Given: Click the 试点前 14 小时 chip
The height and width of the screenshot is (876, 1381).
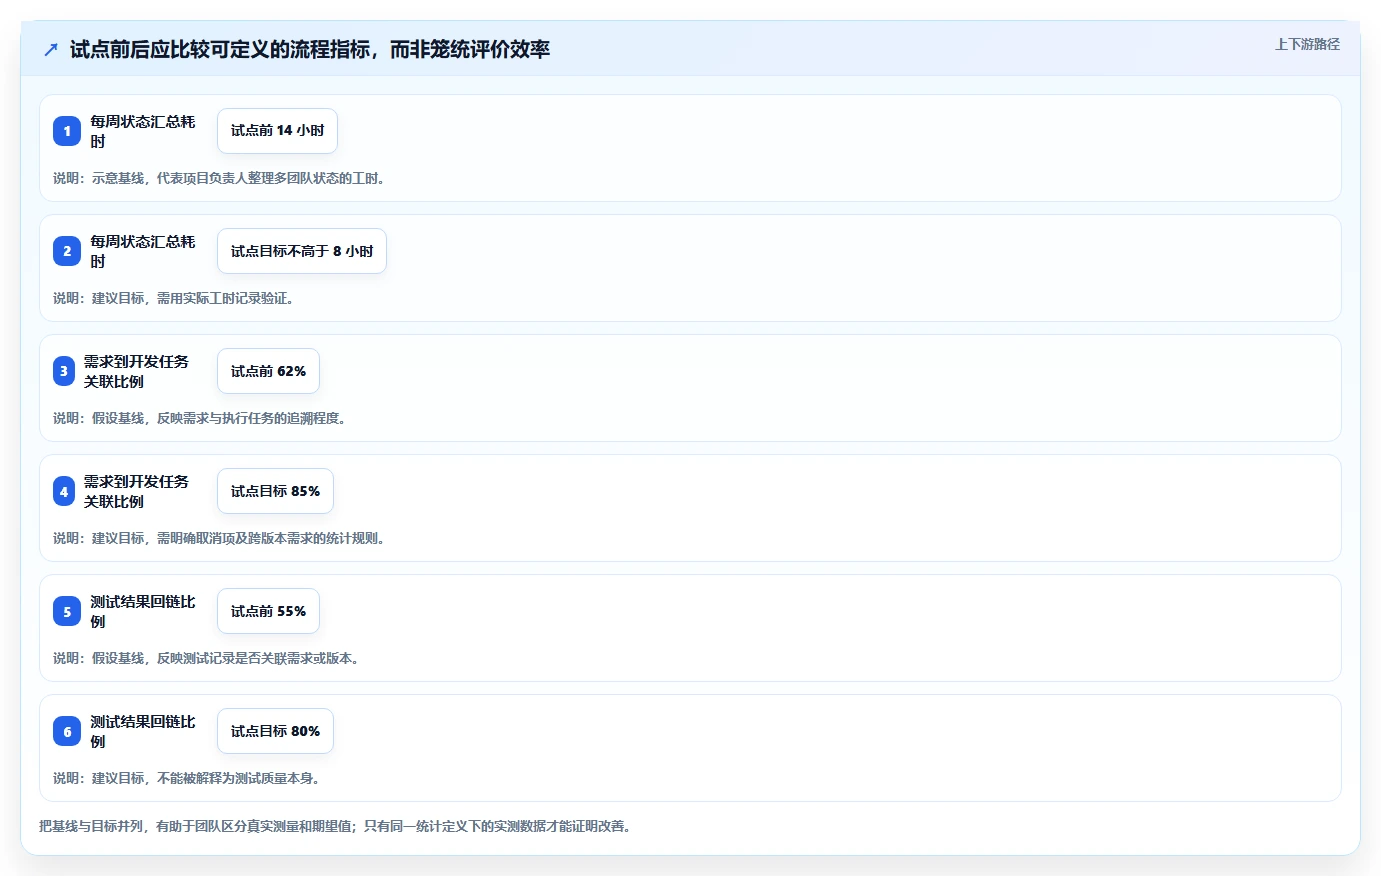Looking at the screenshot, I should pyautogui.click(x=277, y=131).
